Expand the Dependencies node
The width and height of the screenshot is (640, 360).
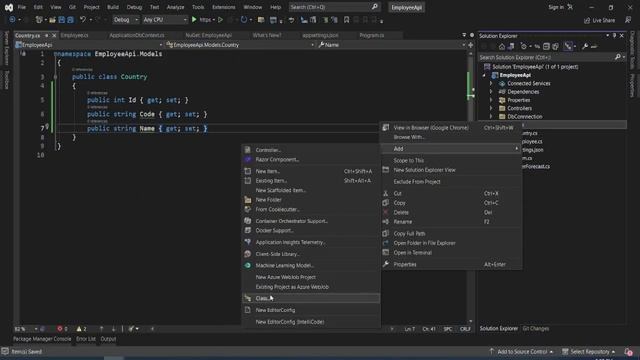click(x=491, y=92)
